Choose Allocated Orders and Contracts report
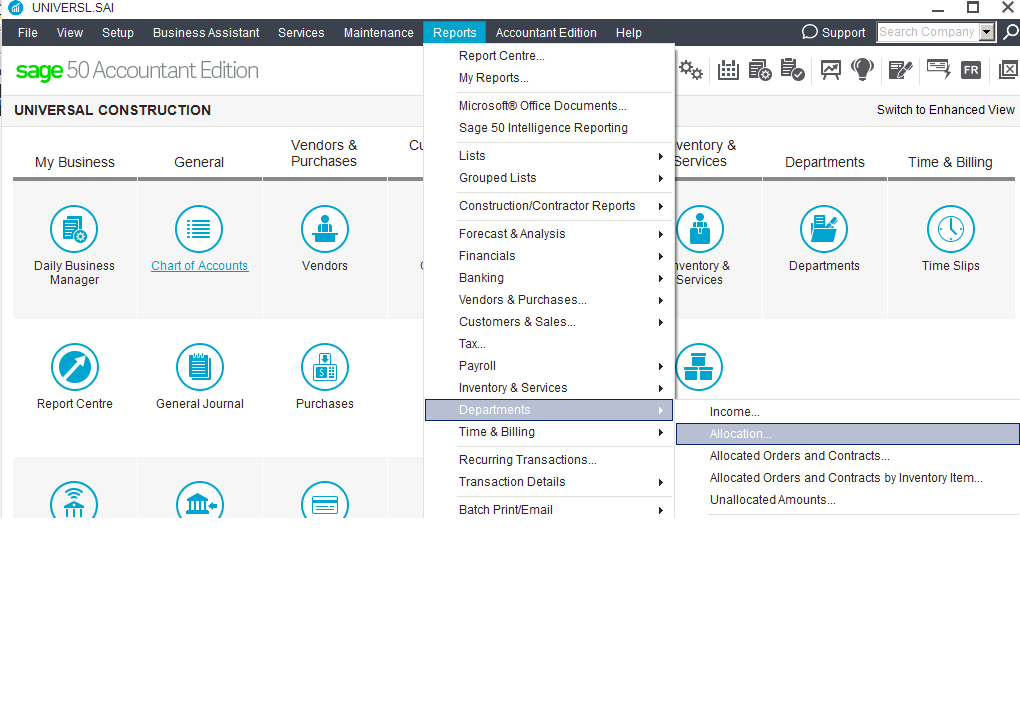Viewport: 1020px width, 728px height. point(848,456)
